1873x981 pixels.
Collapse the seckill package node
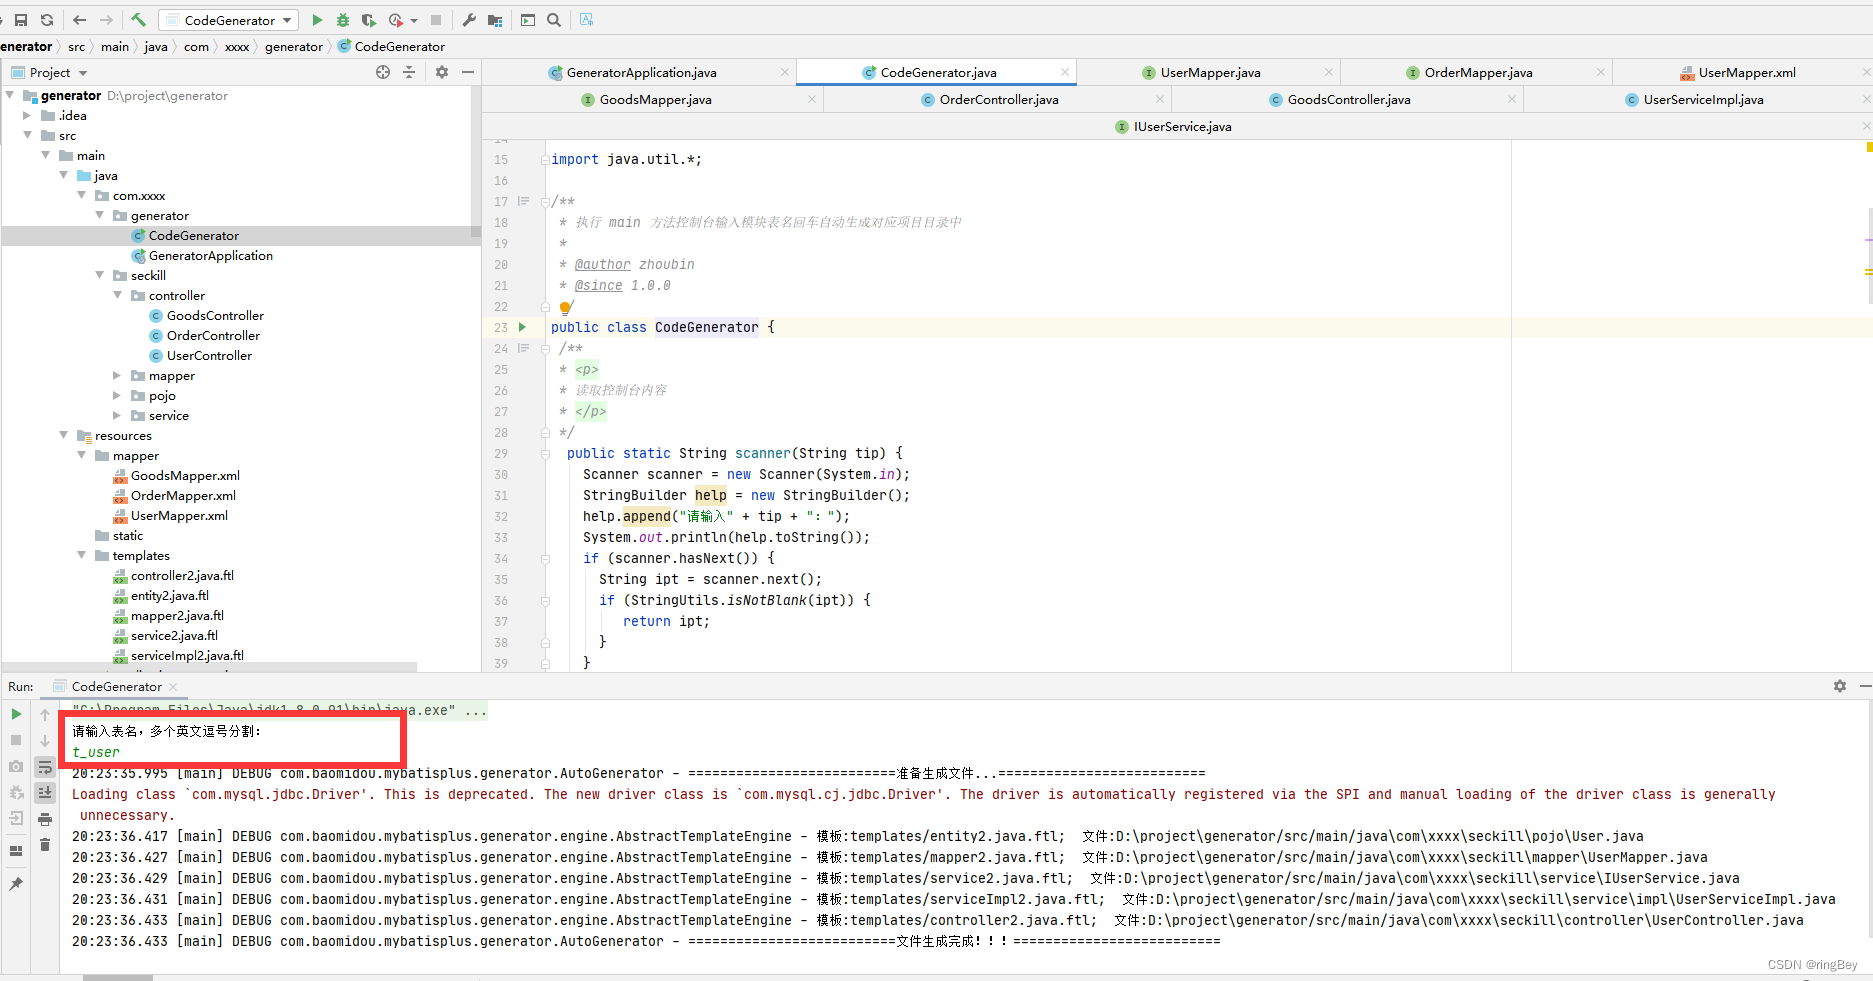coord(100,276)
